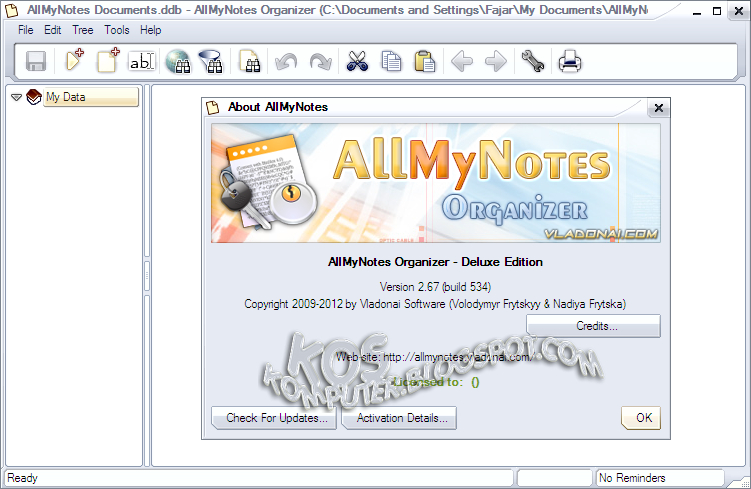
Task: Open the Help menu
Action: [150, 30]
